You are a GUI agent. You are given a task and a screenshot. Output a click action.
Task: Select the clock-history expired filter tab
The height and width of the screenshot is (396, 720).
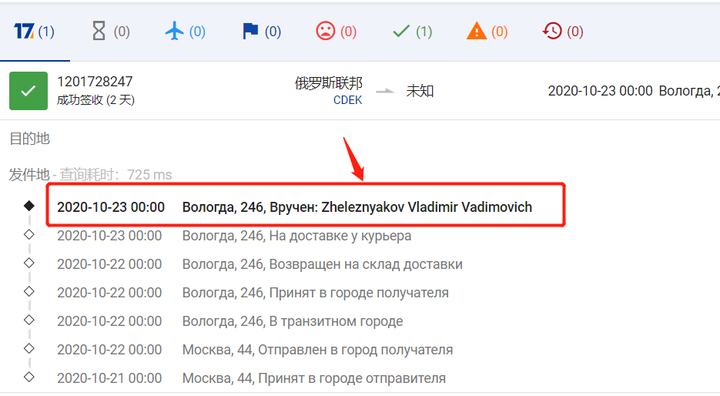coord(562,31)
